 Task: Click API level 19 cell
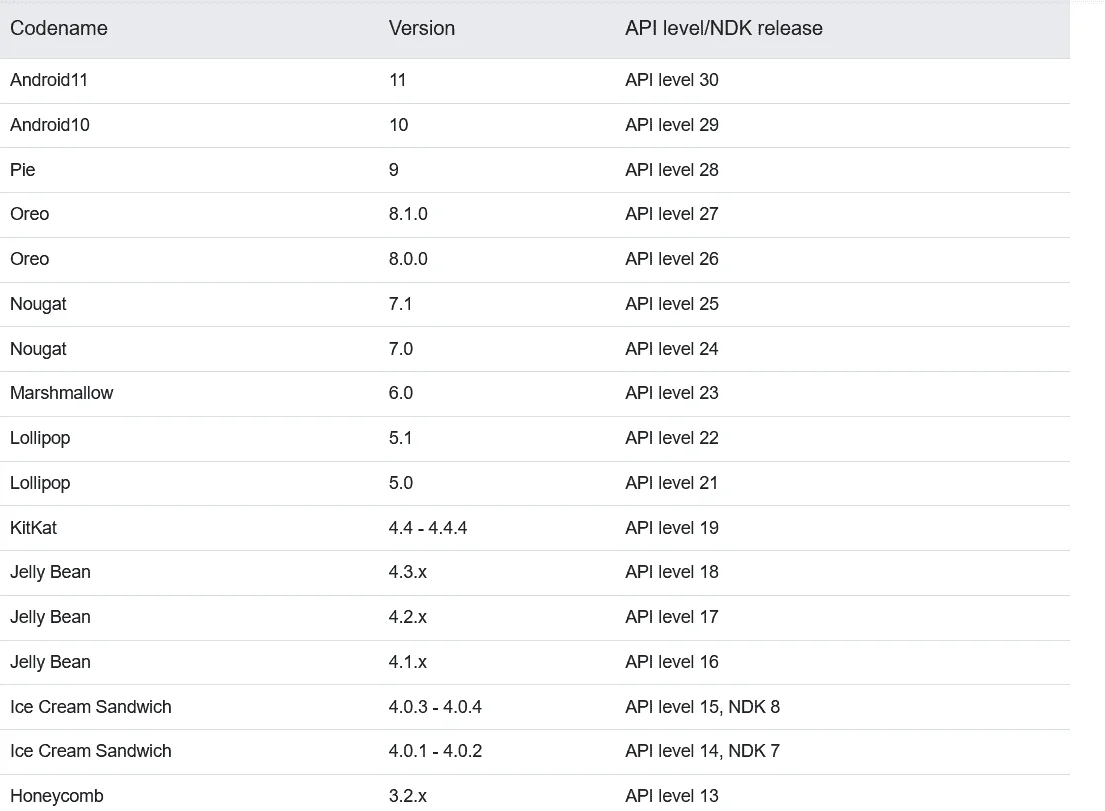pos(672,528)
